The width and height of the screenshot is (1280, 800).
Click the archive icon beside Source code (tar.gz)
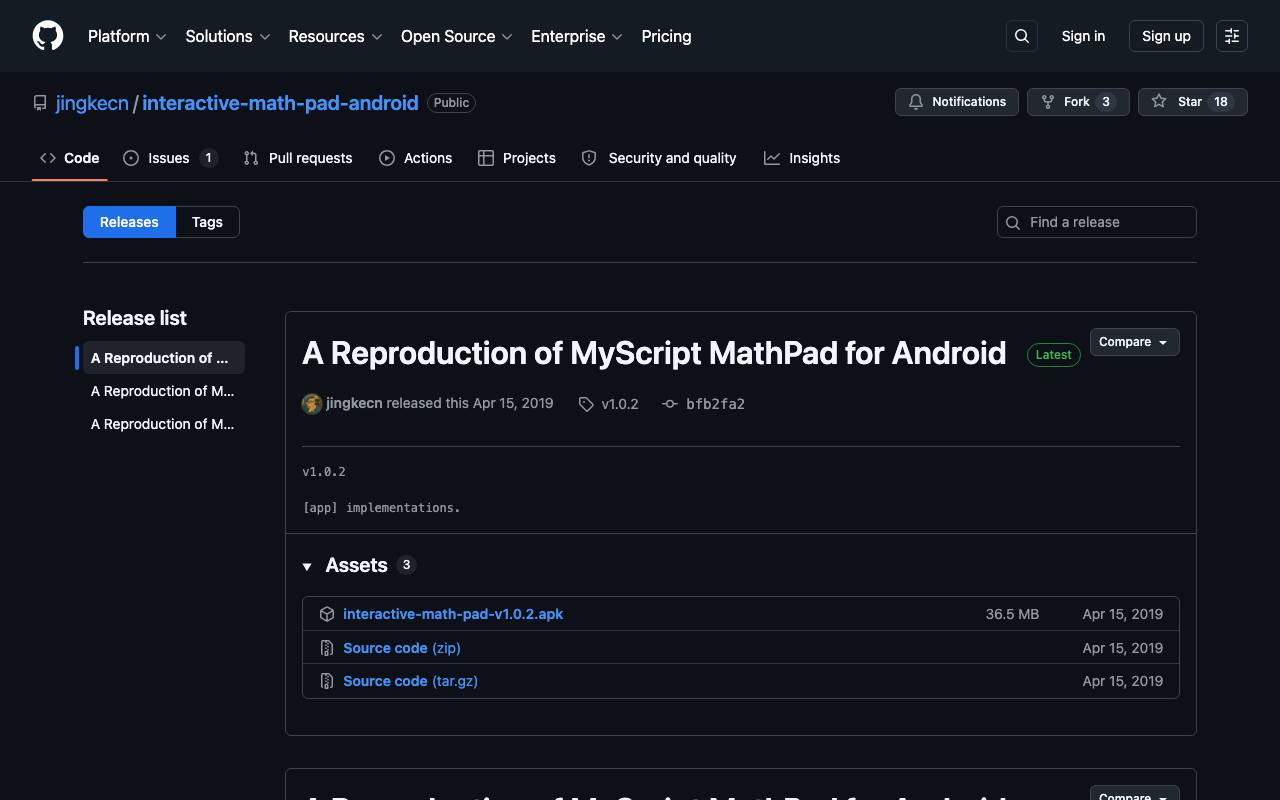(327, 681)
